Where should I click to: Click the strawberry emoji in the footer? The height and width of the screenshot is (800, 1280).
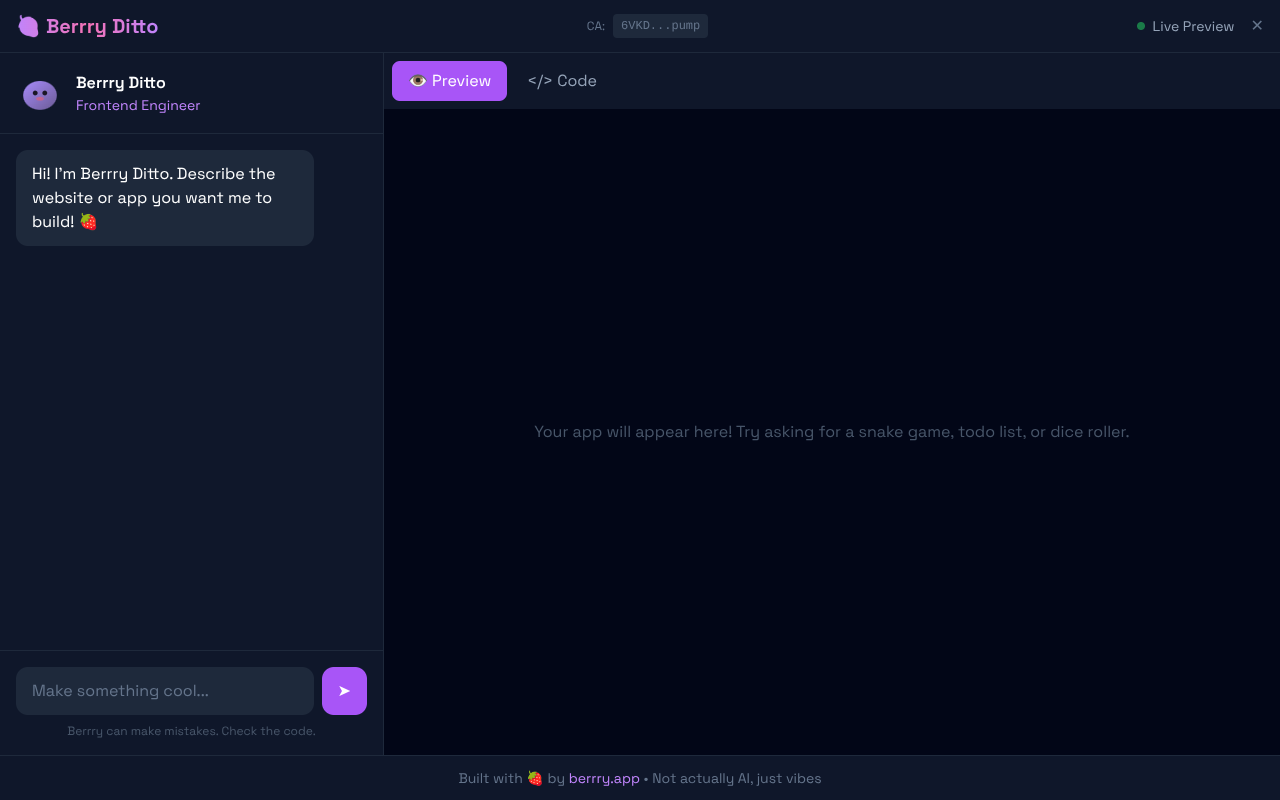tap(534, 778)
